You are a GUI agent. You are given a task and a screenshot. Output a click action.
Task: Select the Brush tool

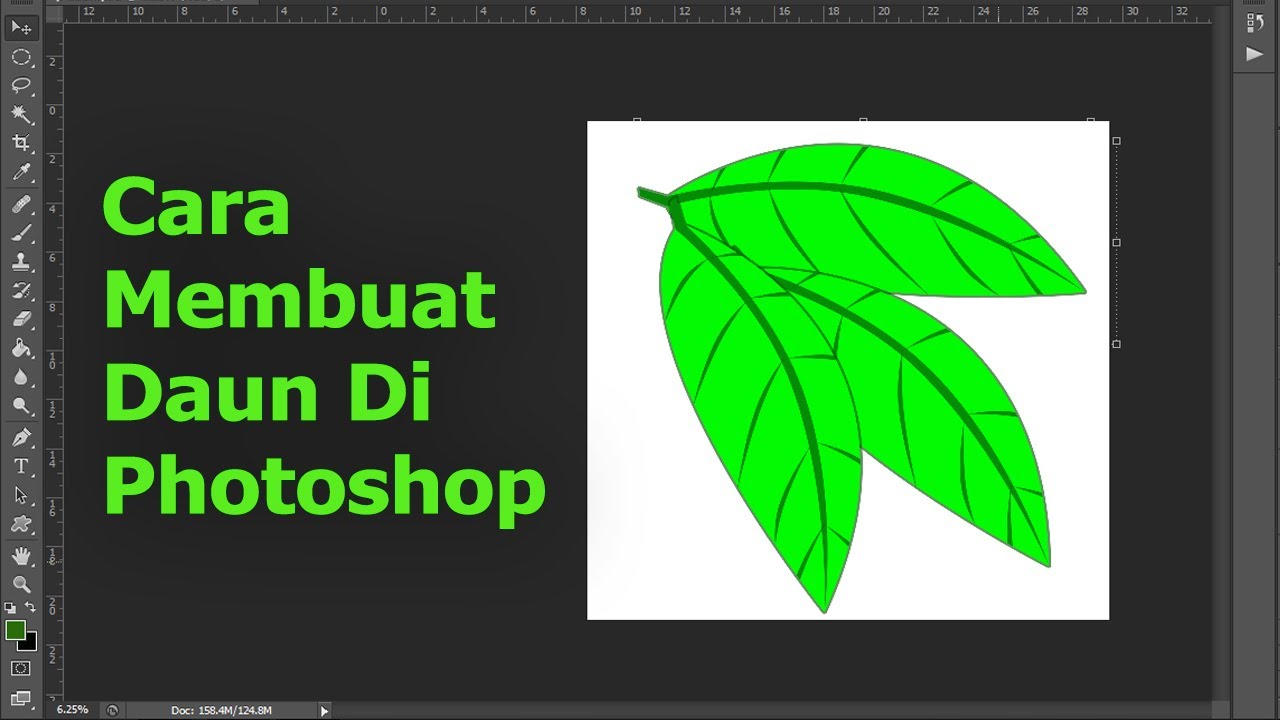pyautogui.click(x=21, y=233)
